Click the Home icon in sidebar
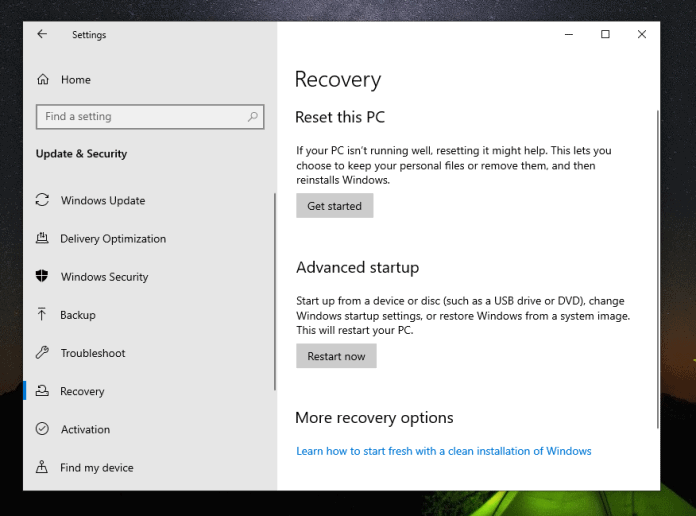 (x=43, y=79)
